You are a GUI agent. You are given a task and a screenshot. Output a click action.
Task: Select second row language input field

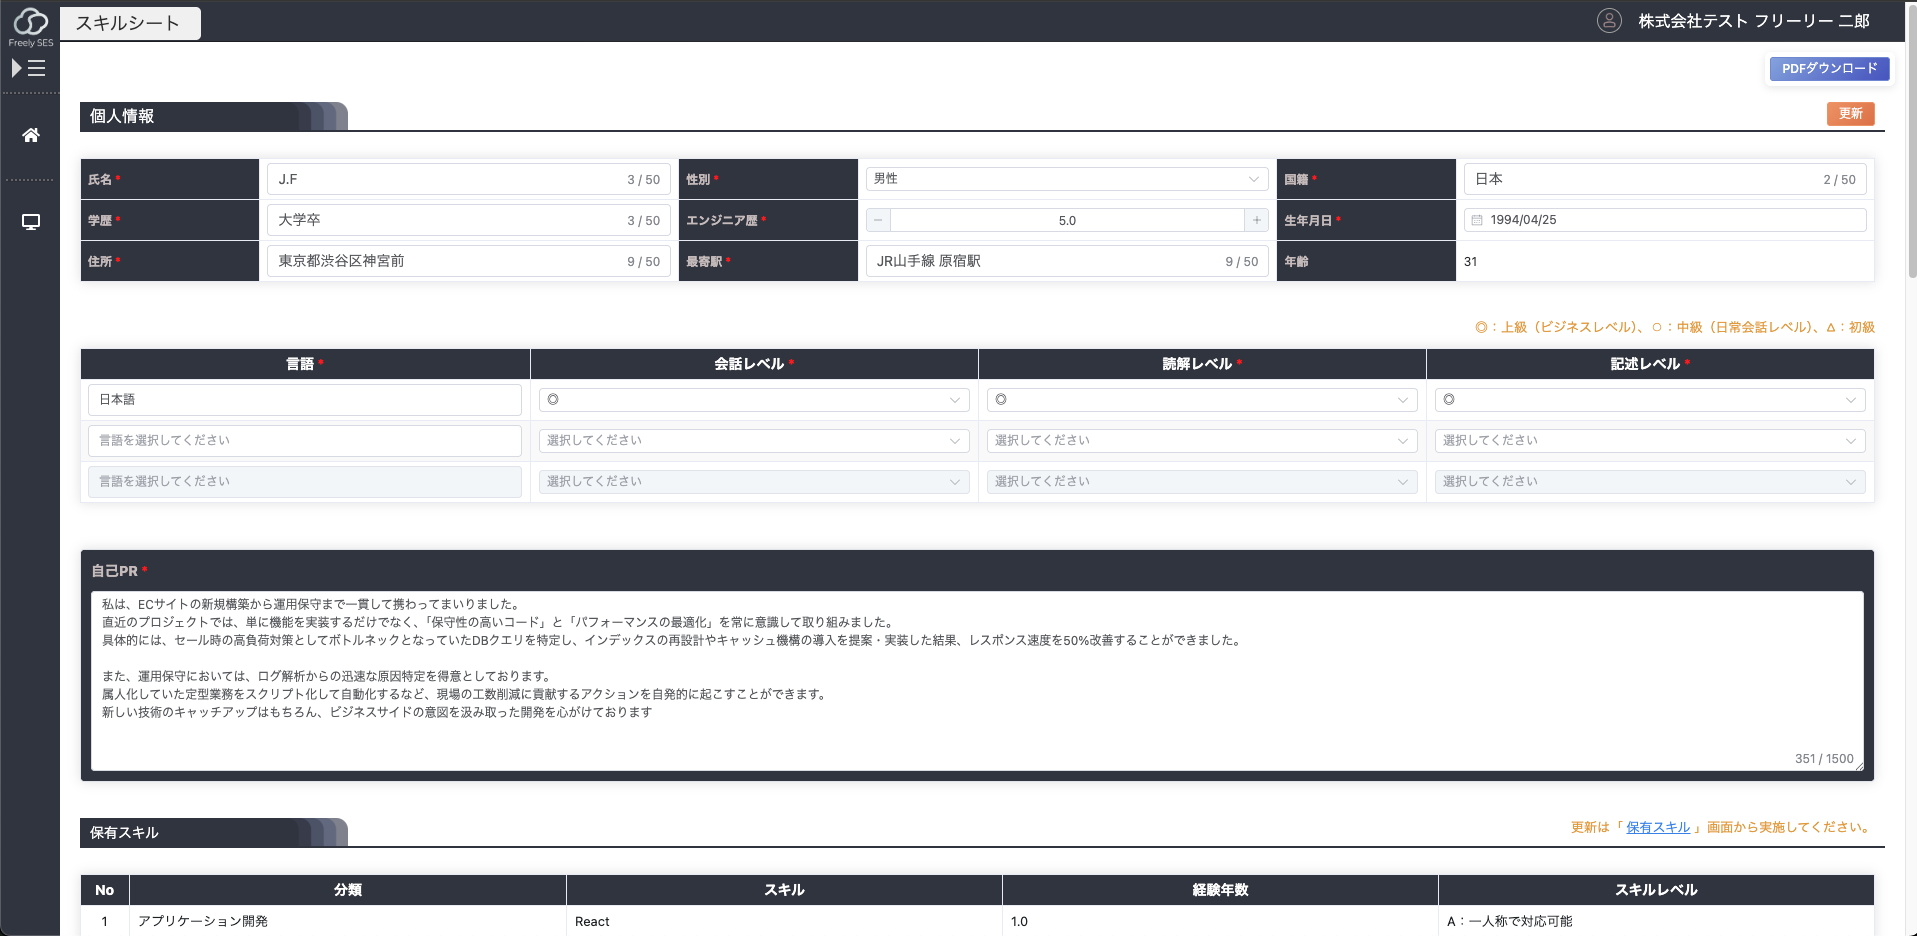[x=305, y=441]
